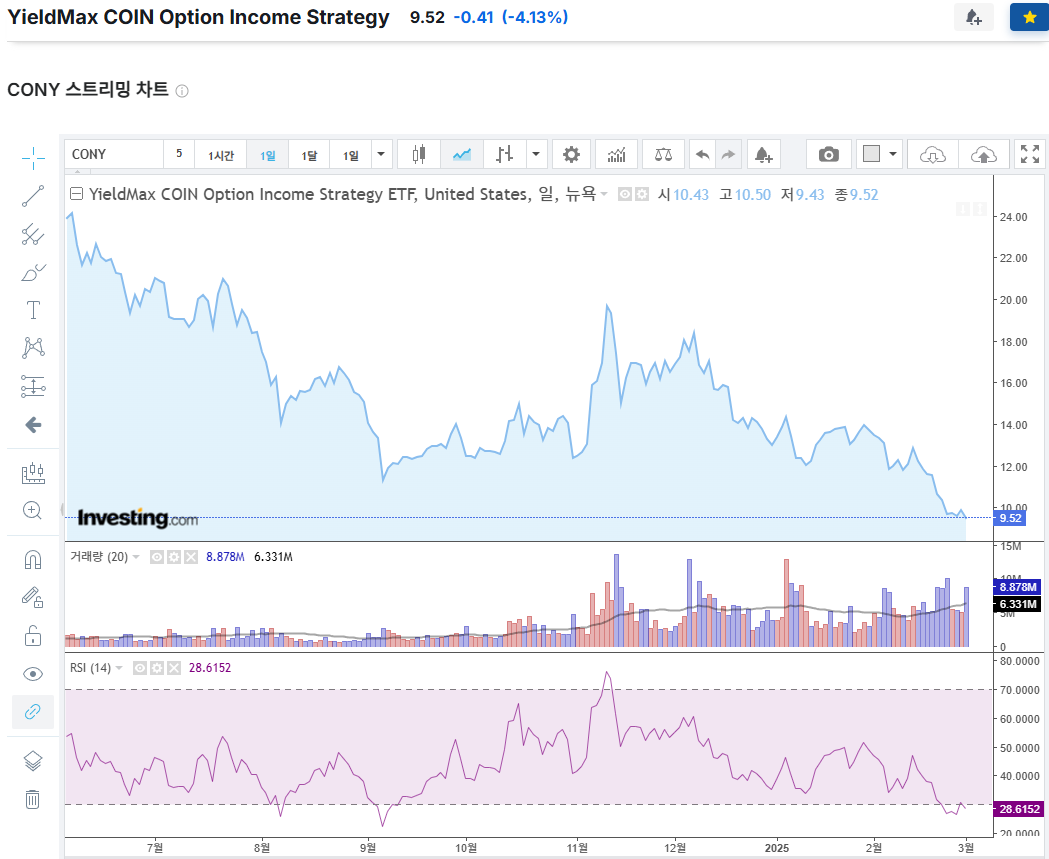Enter fullscreen chart mode
The image size is (1049, 859).
1030,155
